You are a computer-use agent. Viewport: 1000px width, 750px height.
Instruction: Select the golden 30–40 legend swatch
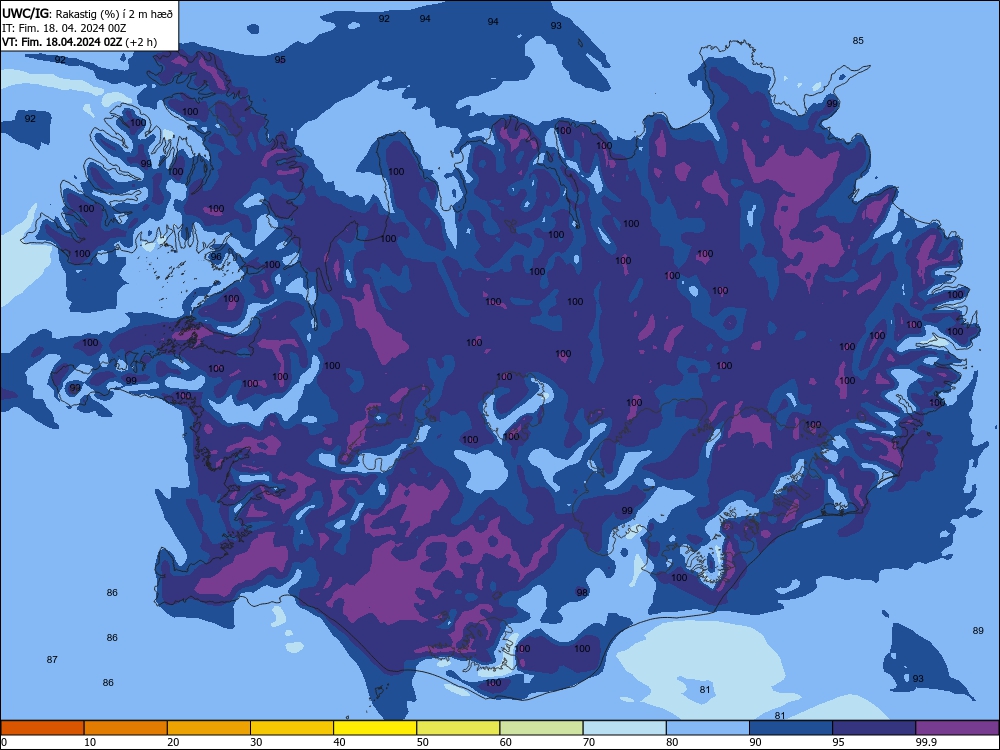pos(292,728)
